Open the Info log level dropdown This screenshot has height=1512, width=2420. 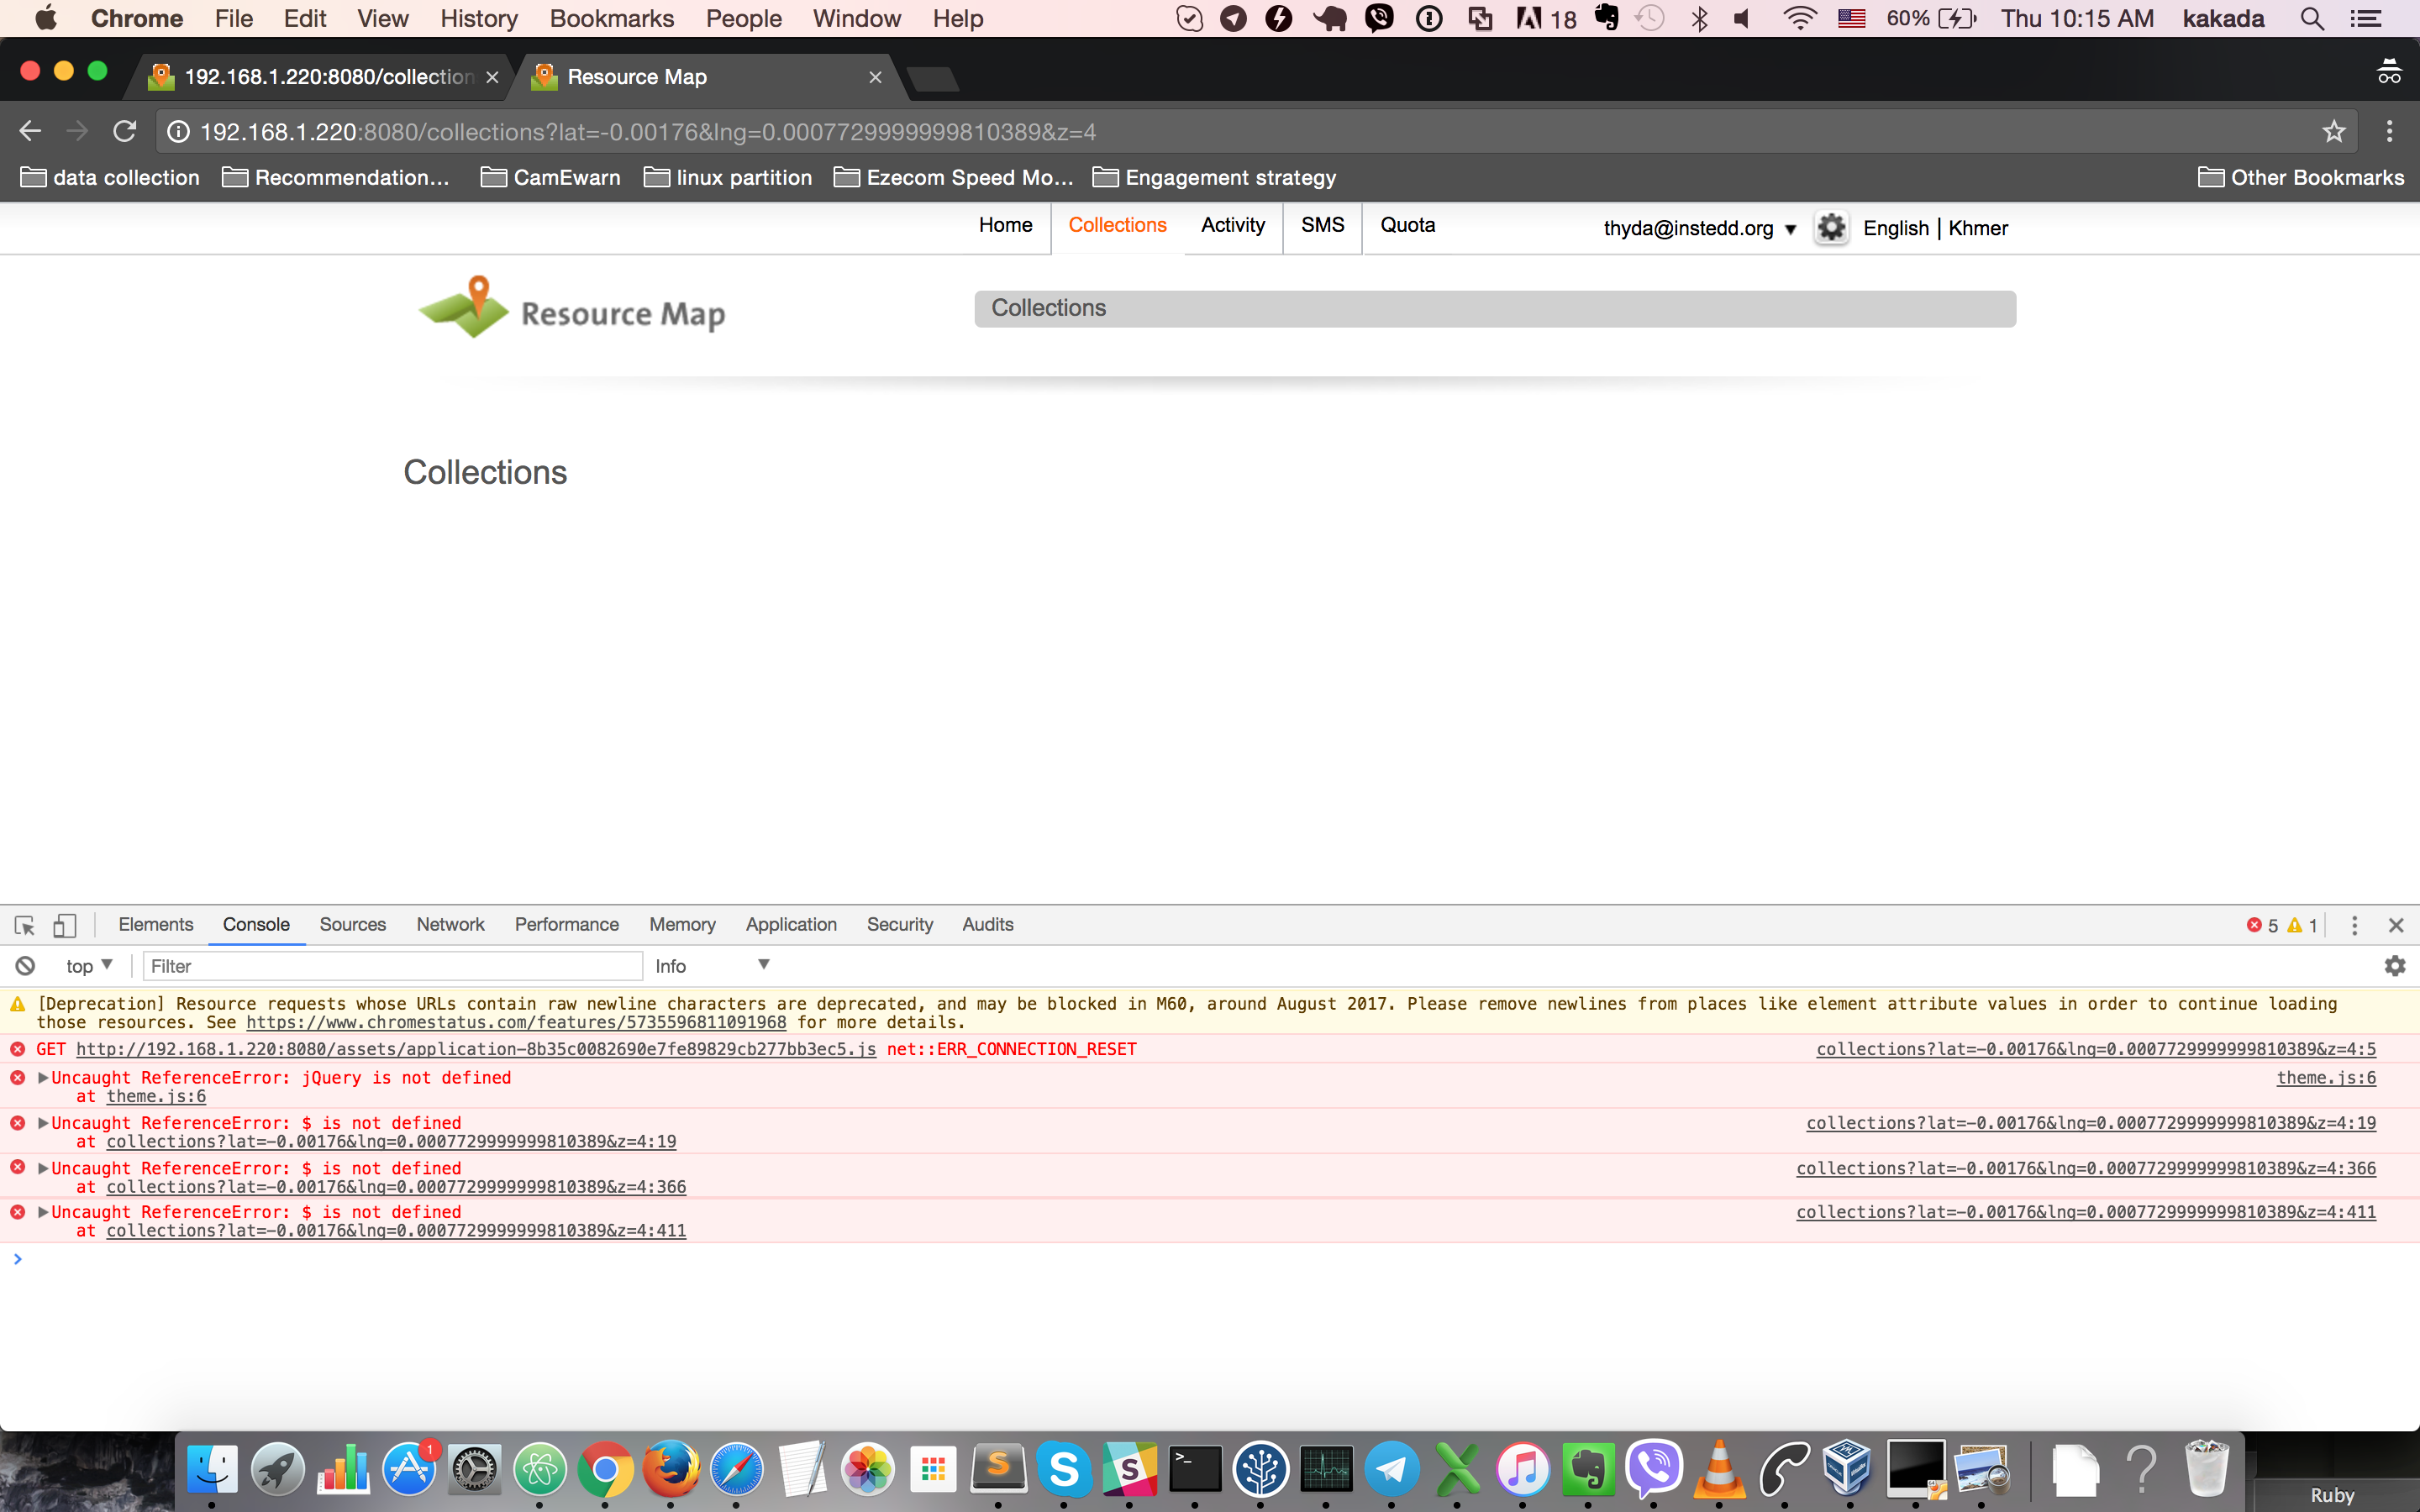click(712, 965)
